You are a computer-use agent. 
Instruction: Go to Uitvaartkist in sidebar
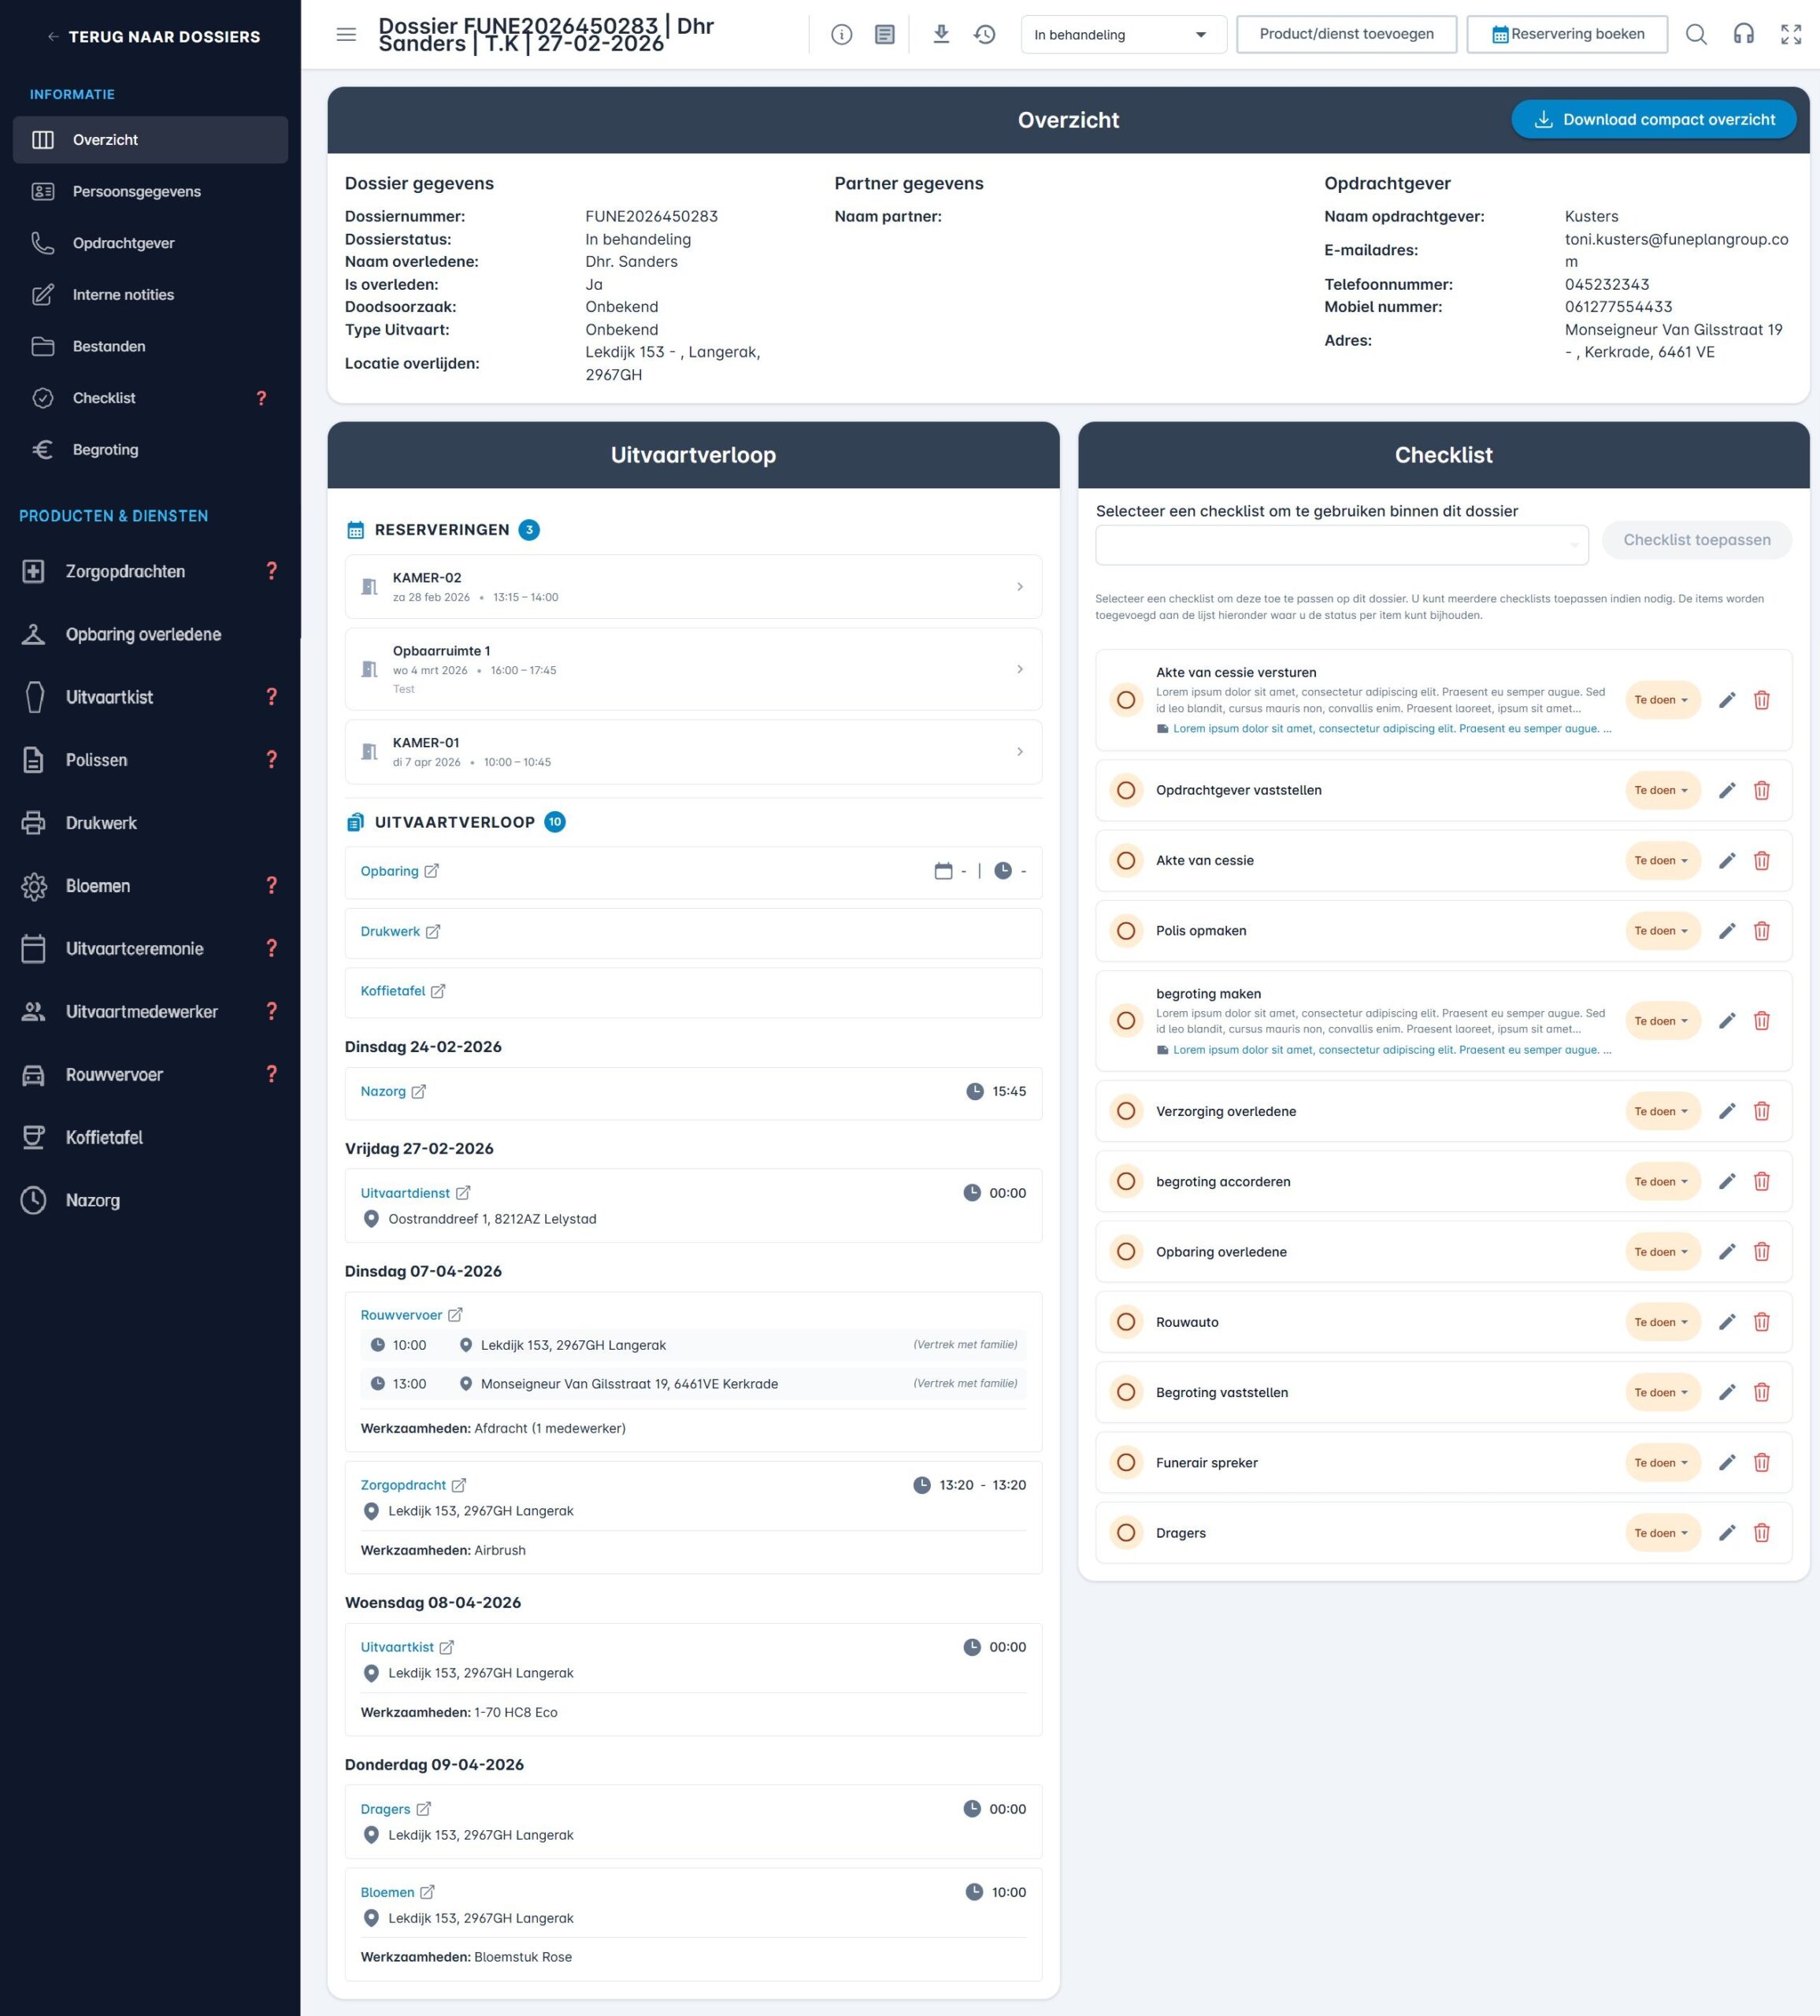pyautogui.click(x=109, y=697)
